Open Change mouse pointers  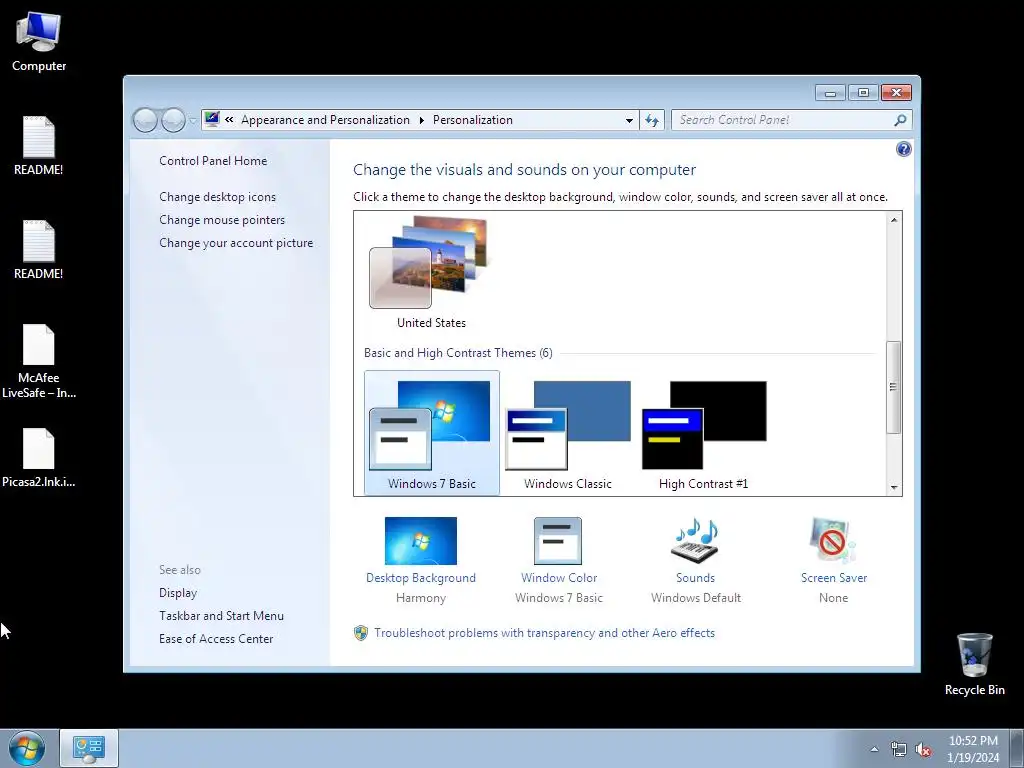click(222, 219)
